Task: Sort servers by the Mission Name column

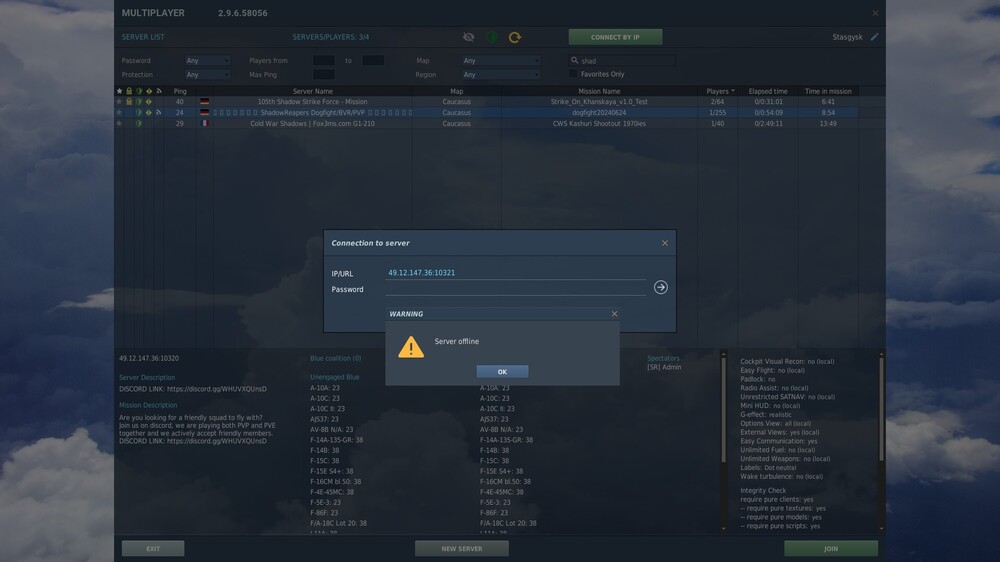Action: (x=599, y=91)
